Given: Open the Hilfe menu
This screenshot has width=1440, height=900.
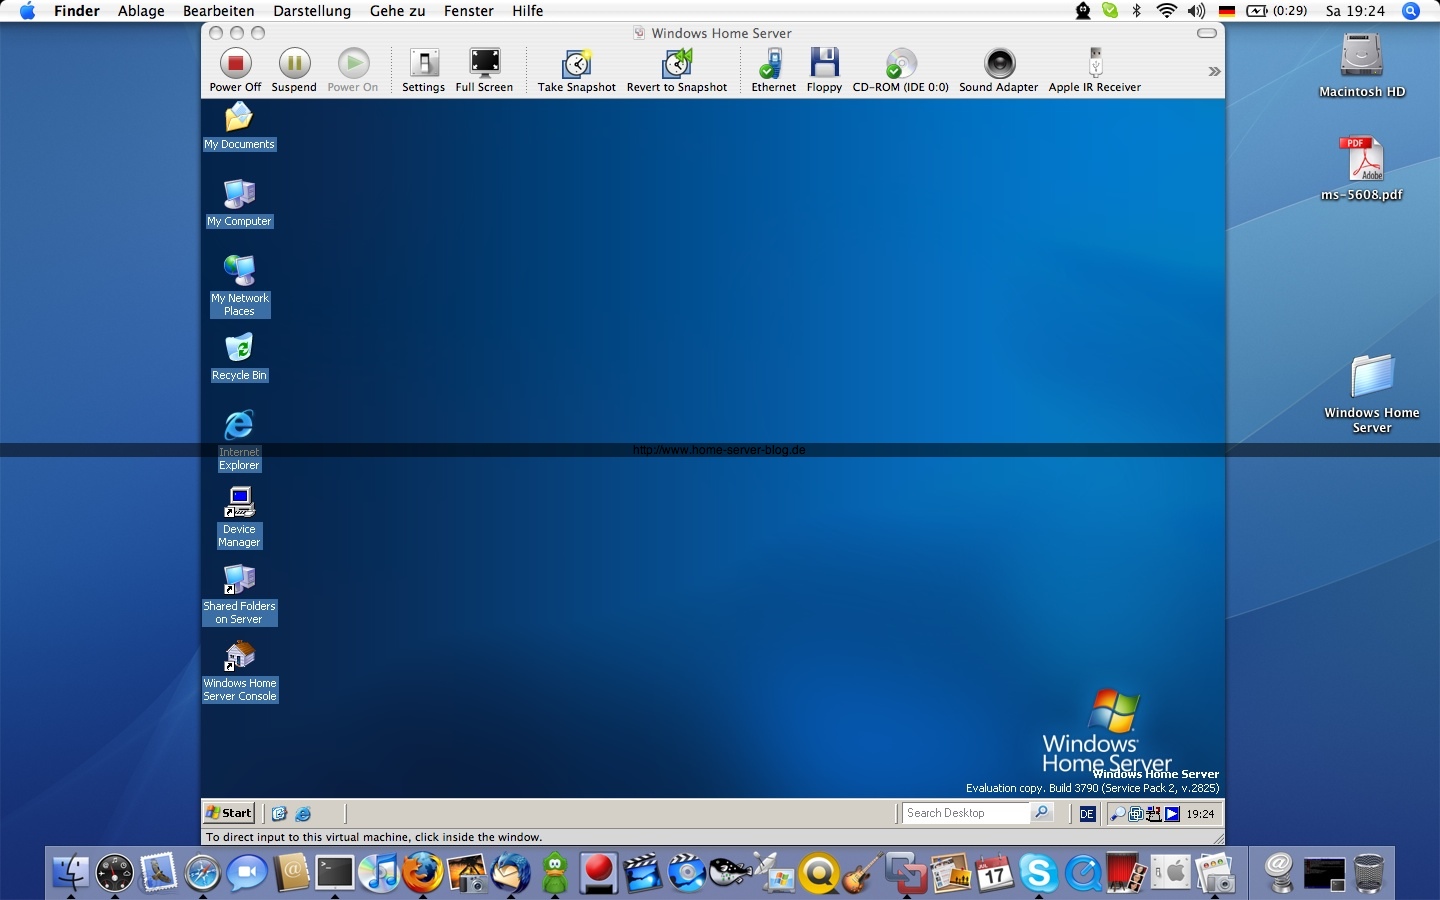Looking at the screenshot, I should pyautogui.click(x=528, y=11).
